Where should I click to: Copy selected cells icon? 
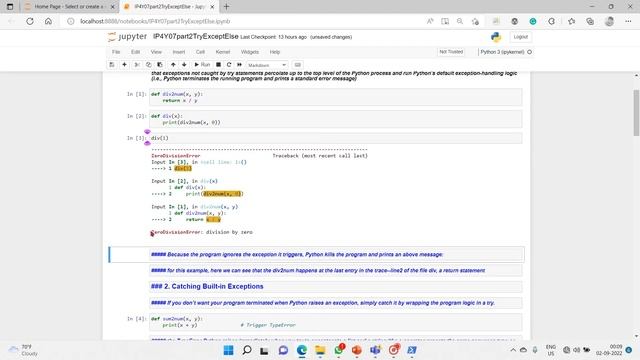pyautogui.click(x=149, y=65)
